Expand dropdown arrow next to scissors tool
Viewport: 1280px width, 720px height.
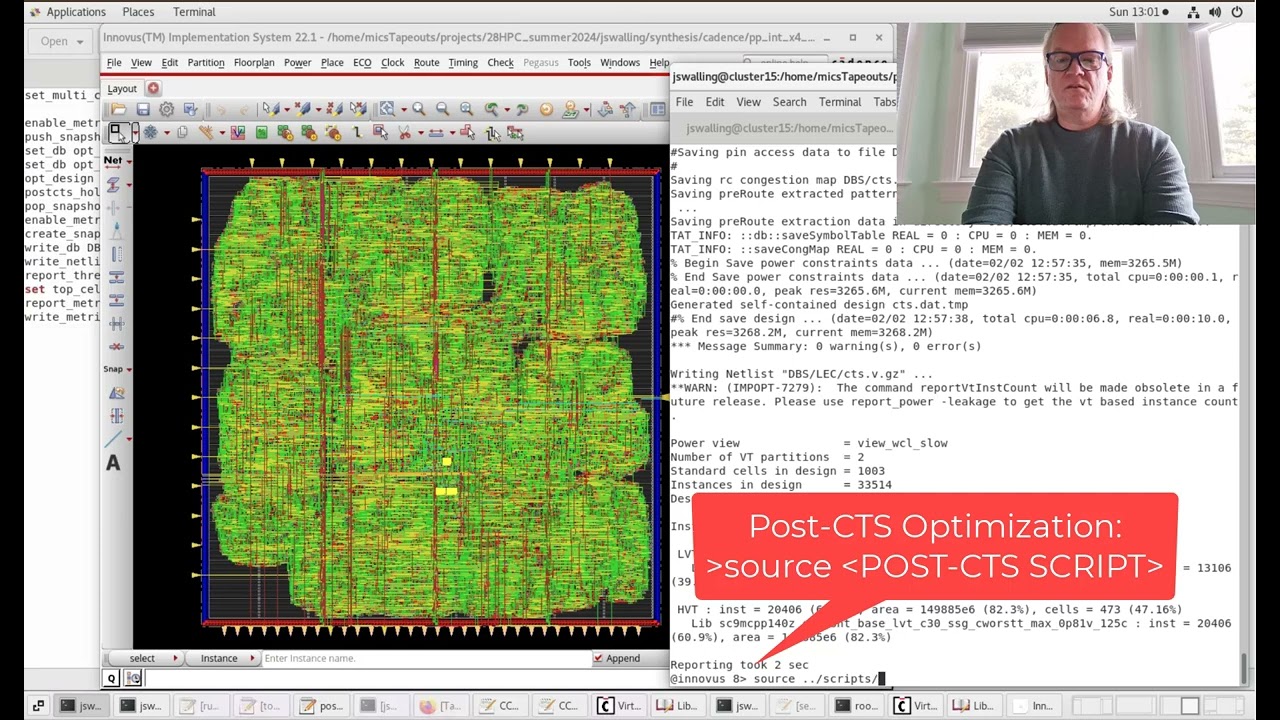[420, 132]
